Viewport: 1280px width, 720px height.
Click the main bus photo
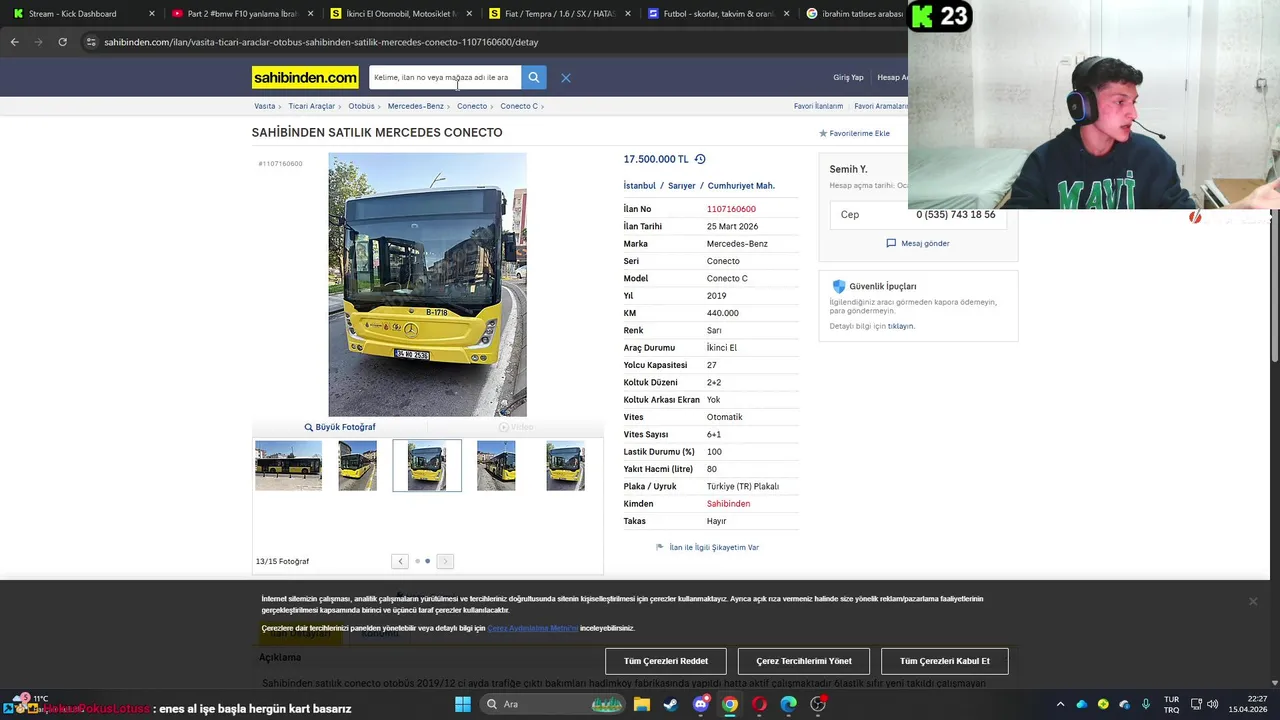click(427, 284)
